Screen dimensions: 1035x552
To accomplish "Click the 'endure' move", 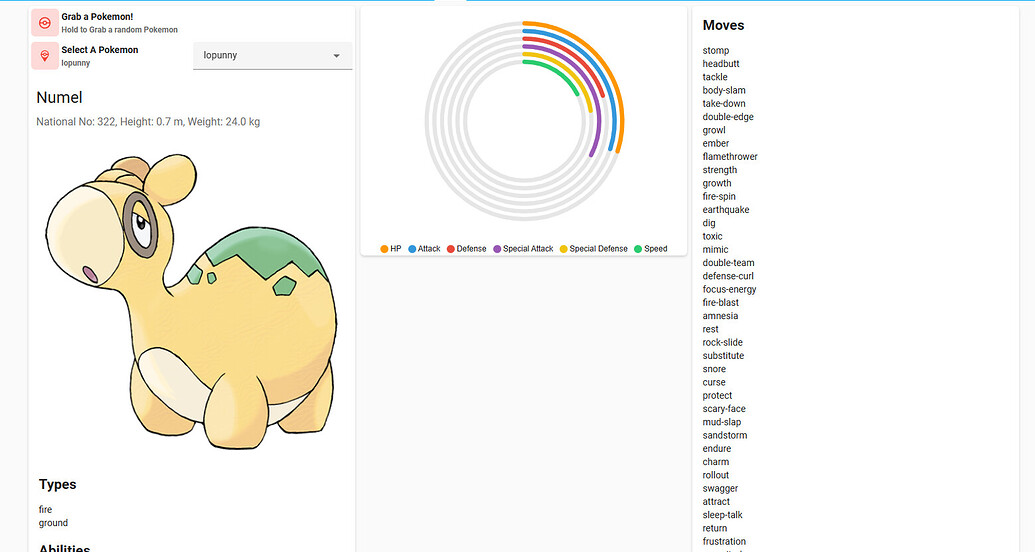I will [717, 448].
